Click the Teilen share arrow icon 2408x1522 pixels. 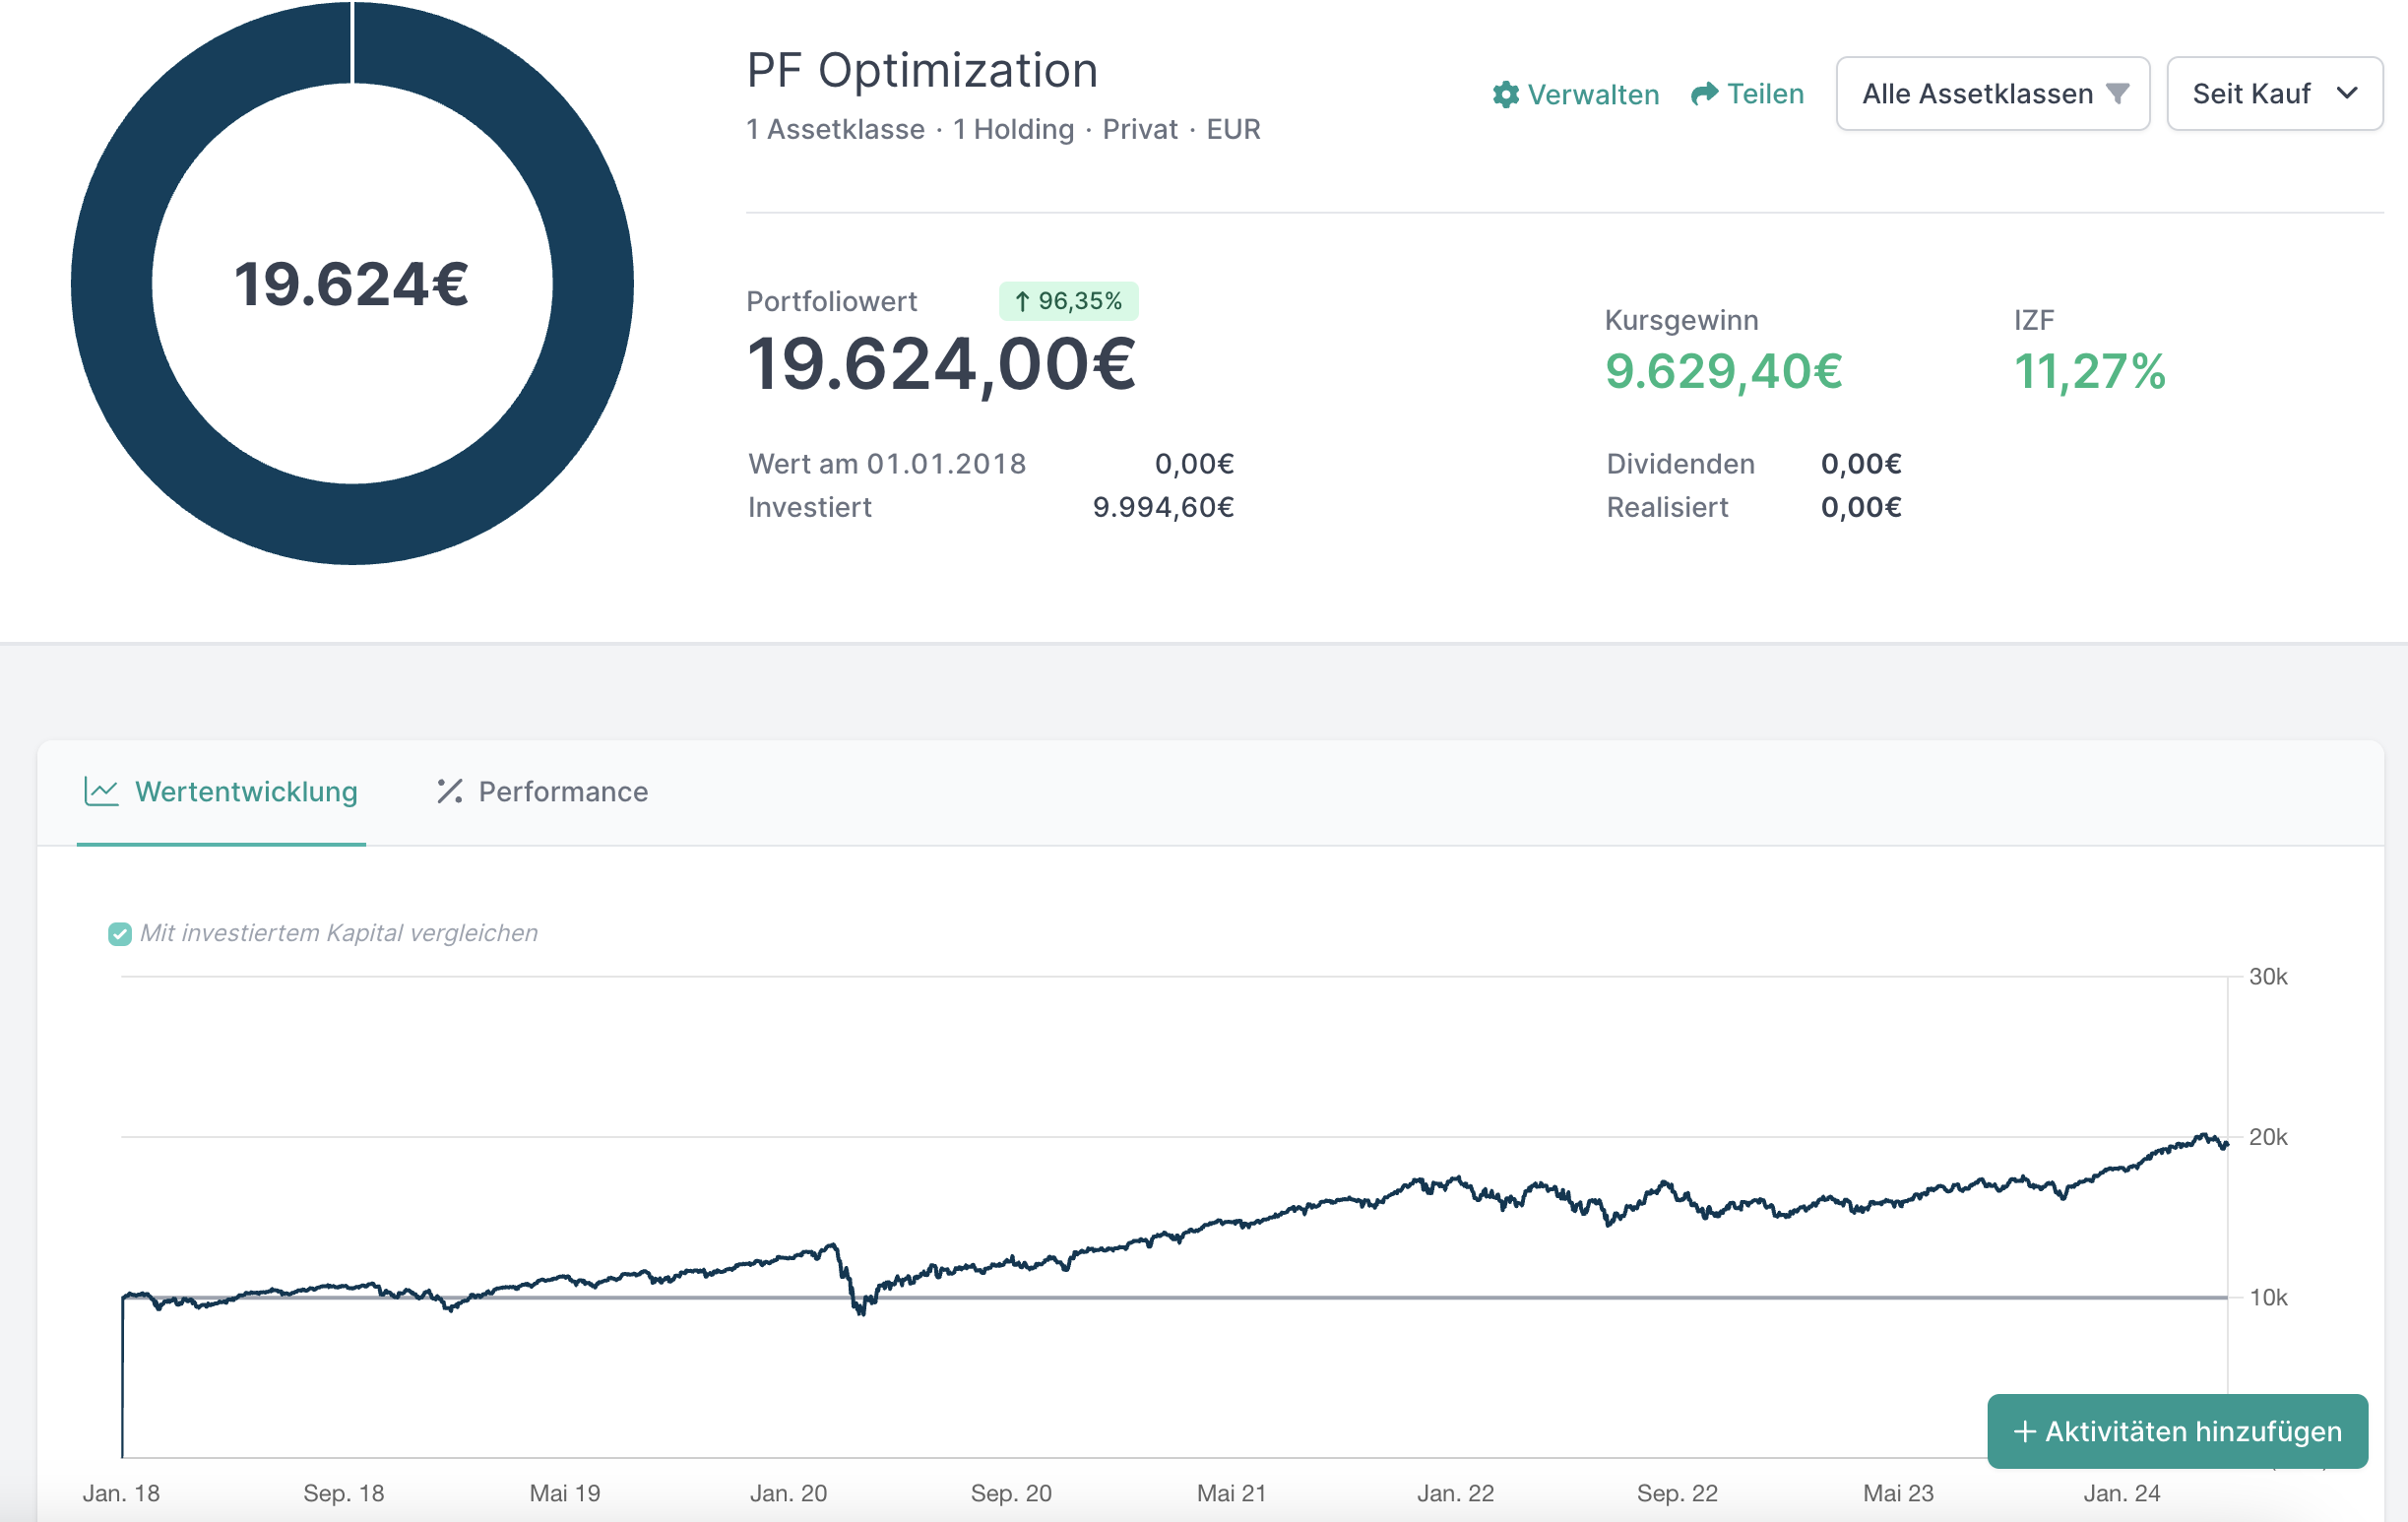[1704, 94]
